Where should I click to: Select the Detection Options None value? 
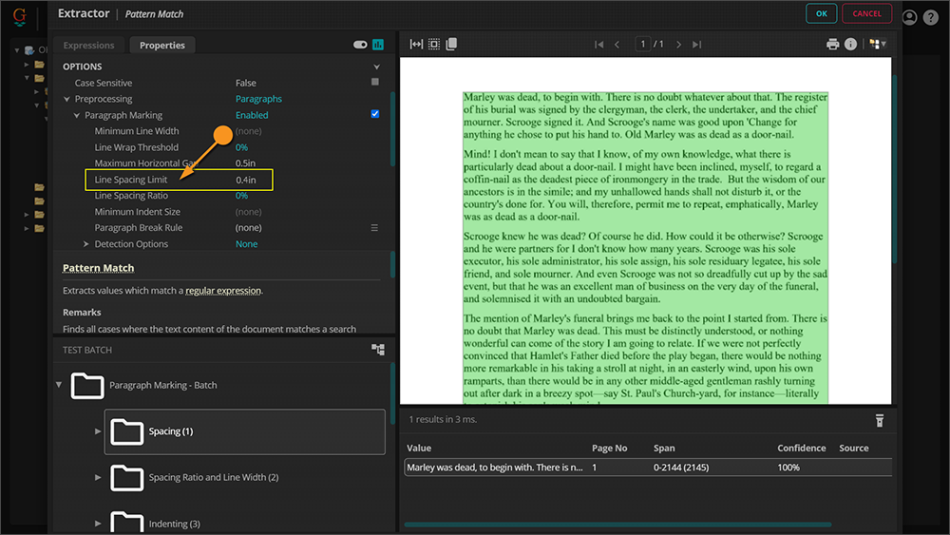pyautogui.click(x=246, y=244)
